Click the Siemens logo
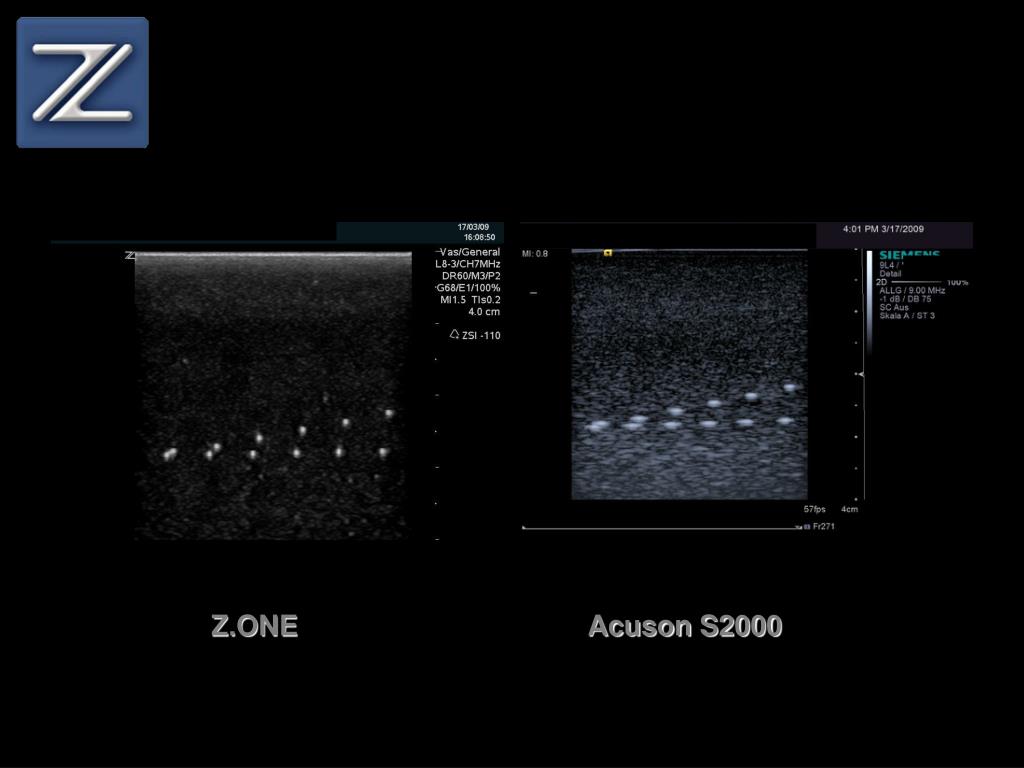Screen dimensions: 1024x768 tap(909, 255)
